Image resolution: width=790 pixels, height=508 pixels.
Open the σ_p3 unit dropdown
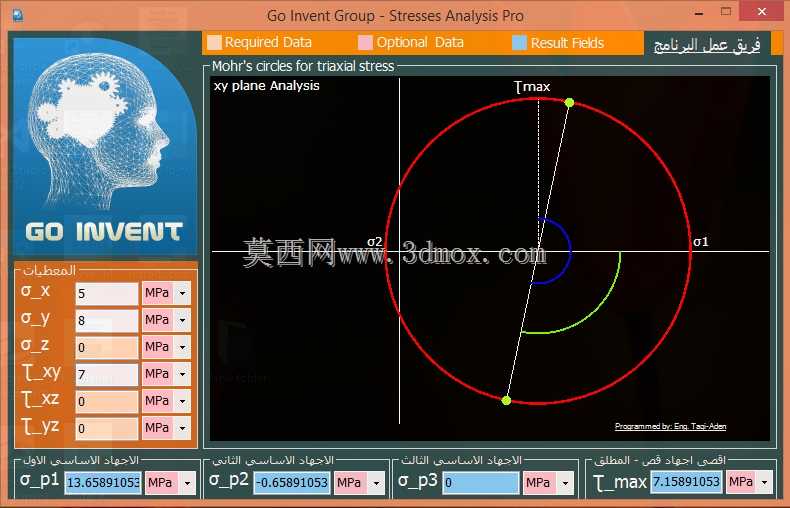coord(565,483)
